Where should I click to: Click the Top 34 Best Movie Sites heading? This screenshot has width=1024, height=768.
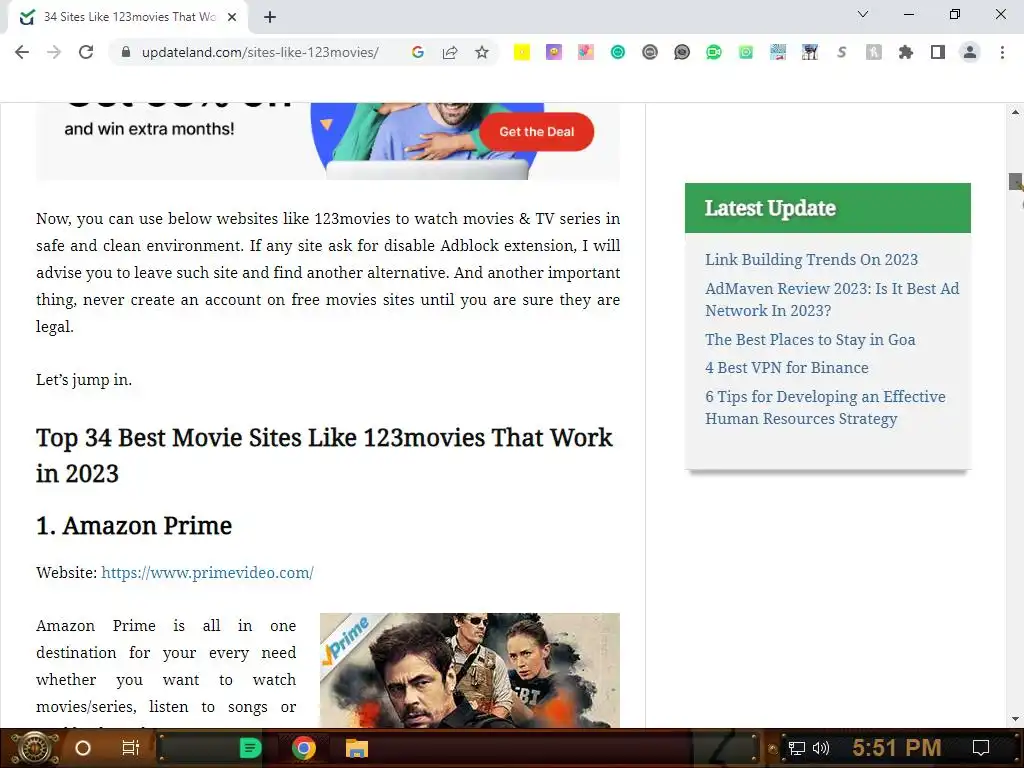click(x=324, y=455)
